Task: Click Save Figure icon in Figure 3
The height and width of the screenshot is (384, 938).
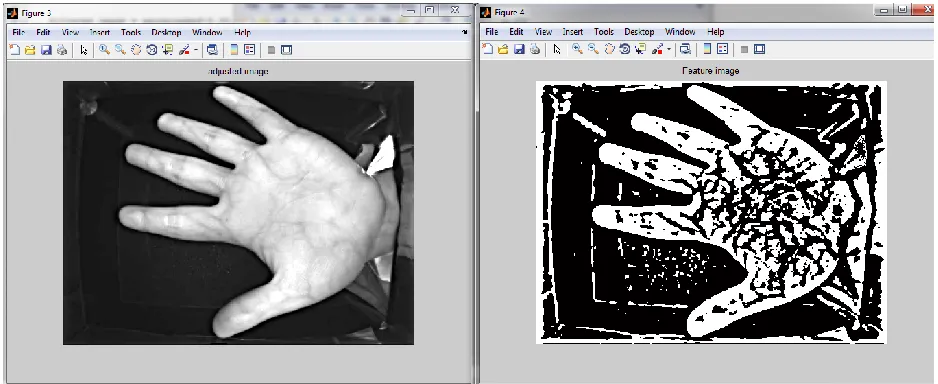Action: 46,50
